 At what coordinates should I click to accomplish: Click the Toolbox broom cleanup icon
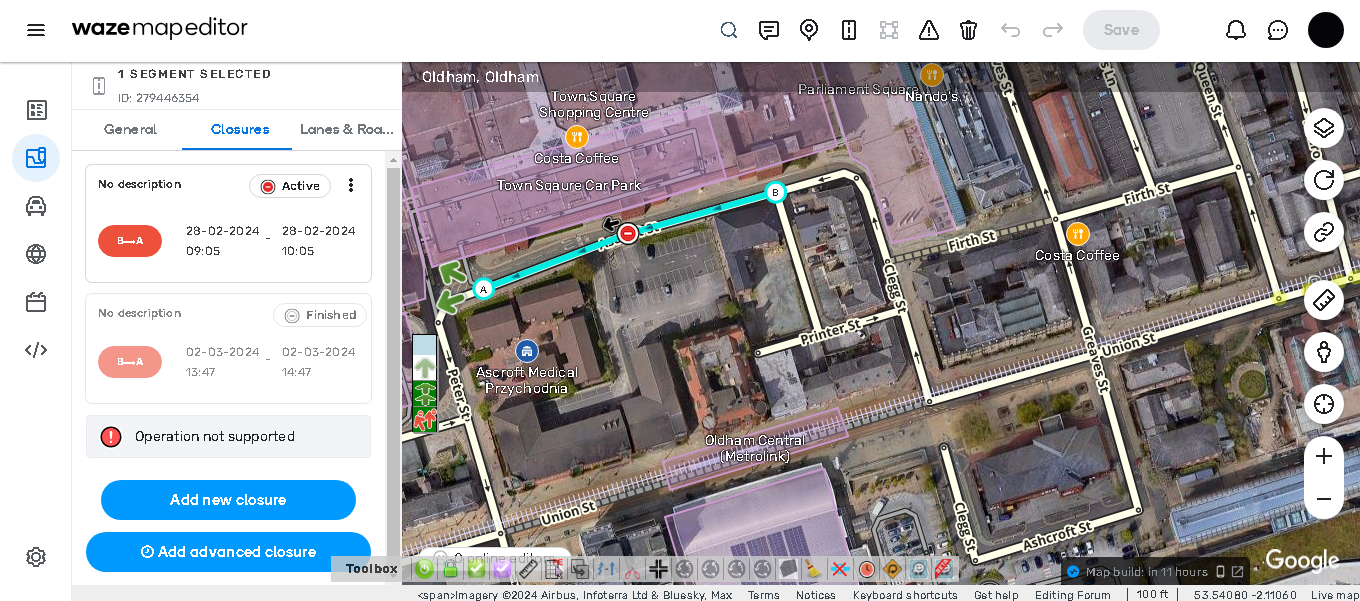(814, 569)
